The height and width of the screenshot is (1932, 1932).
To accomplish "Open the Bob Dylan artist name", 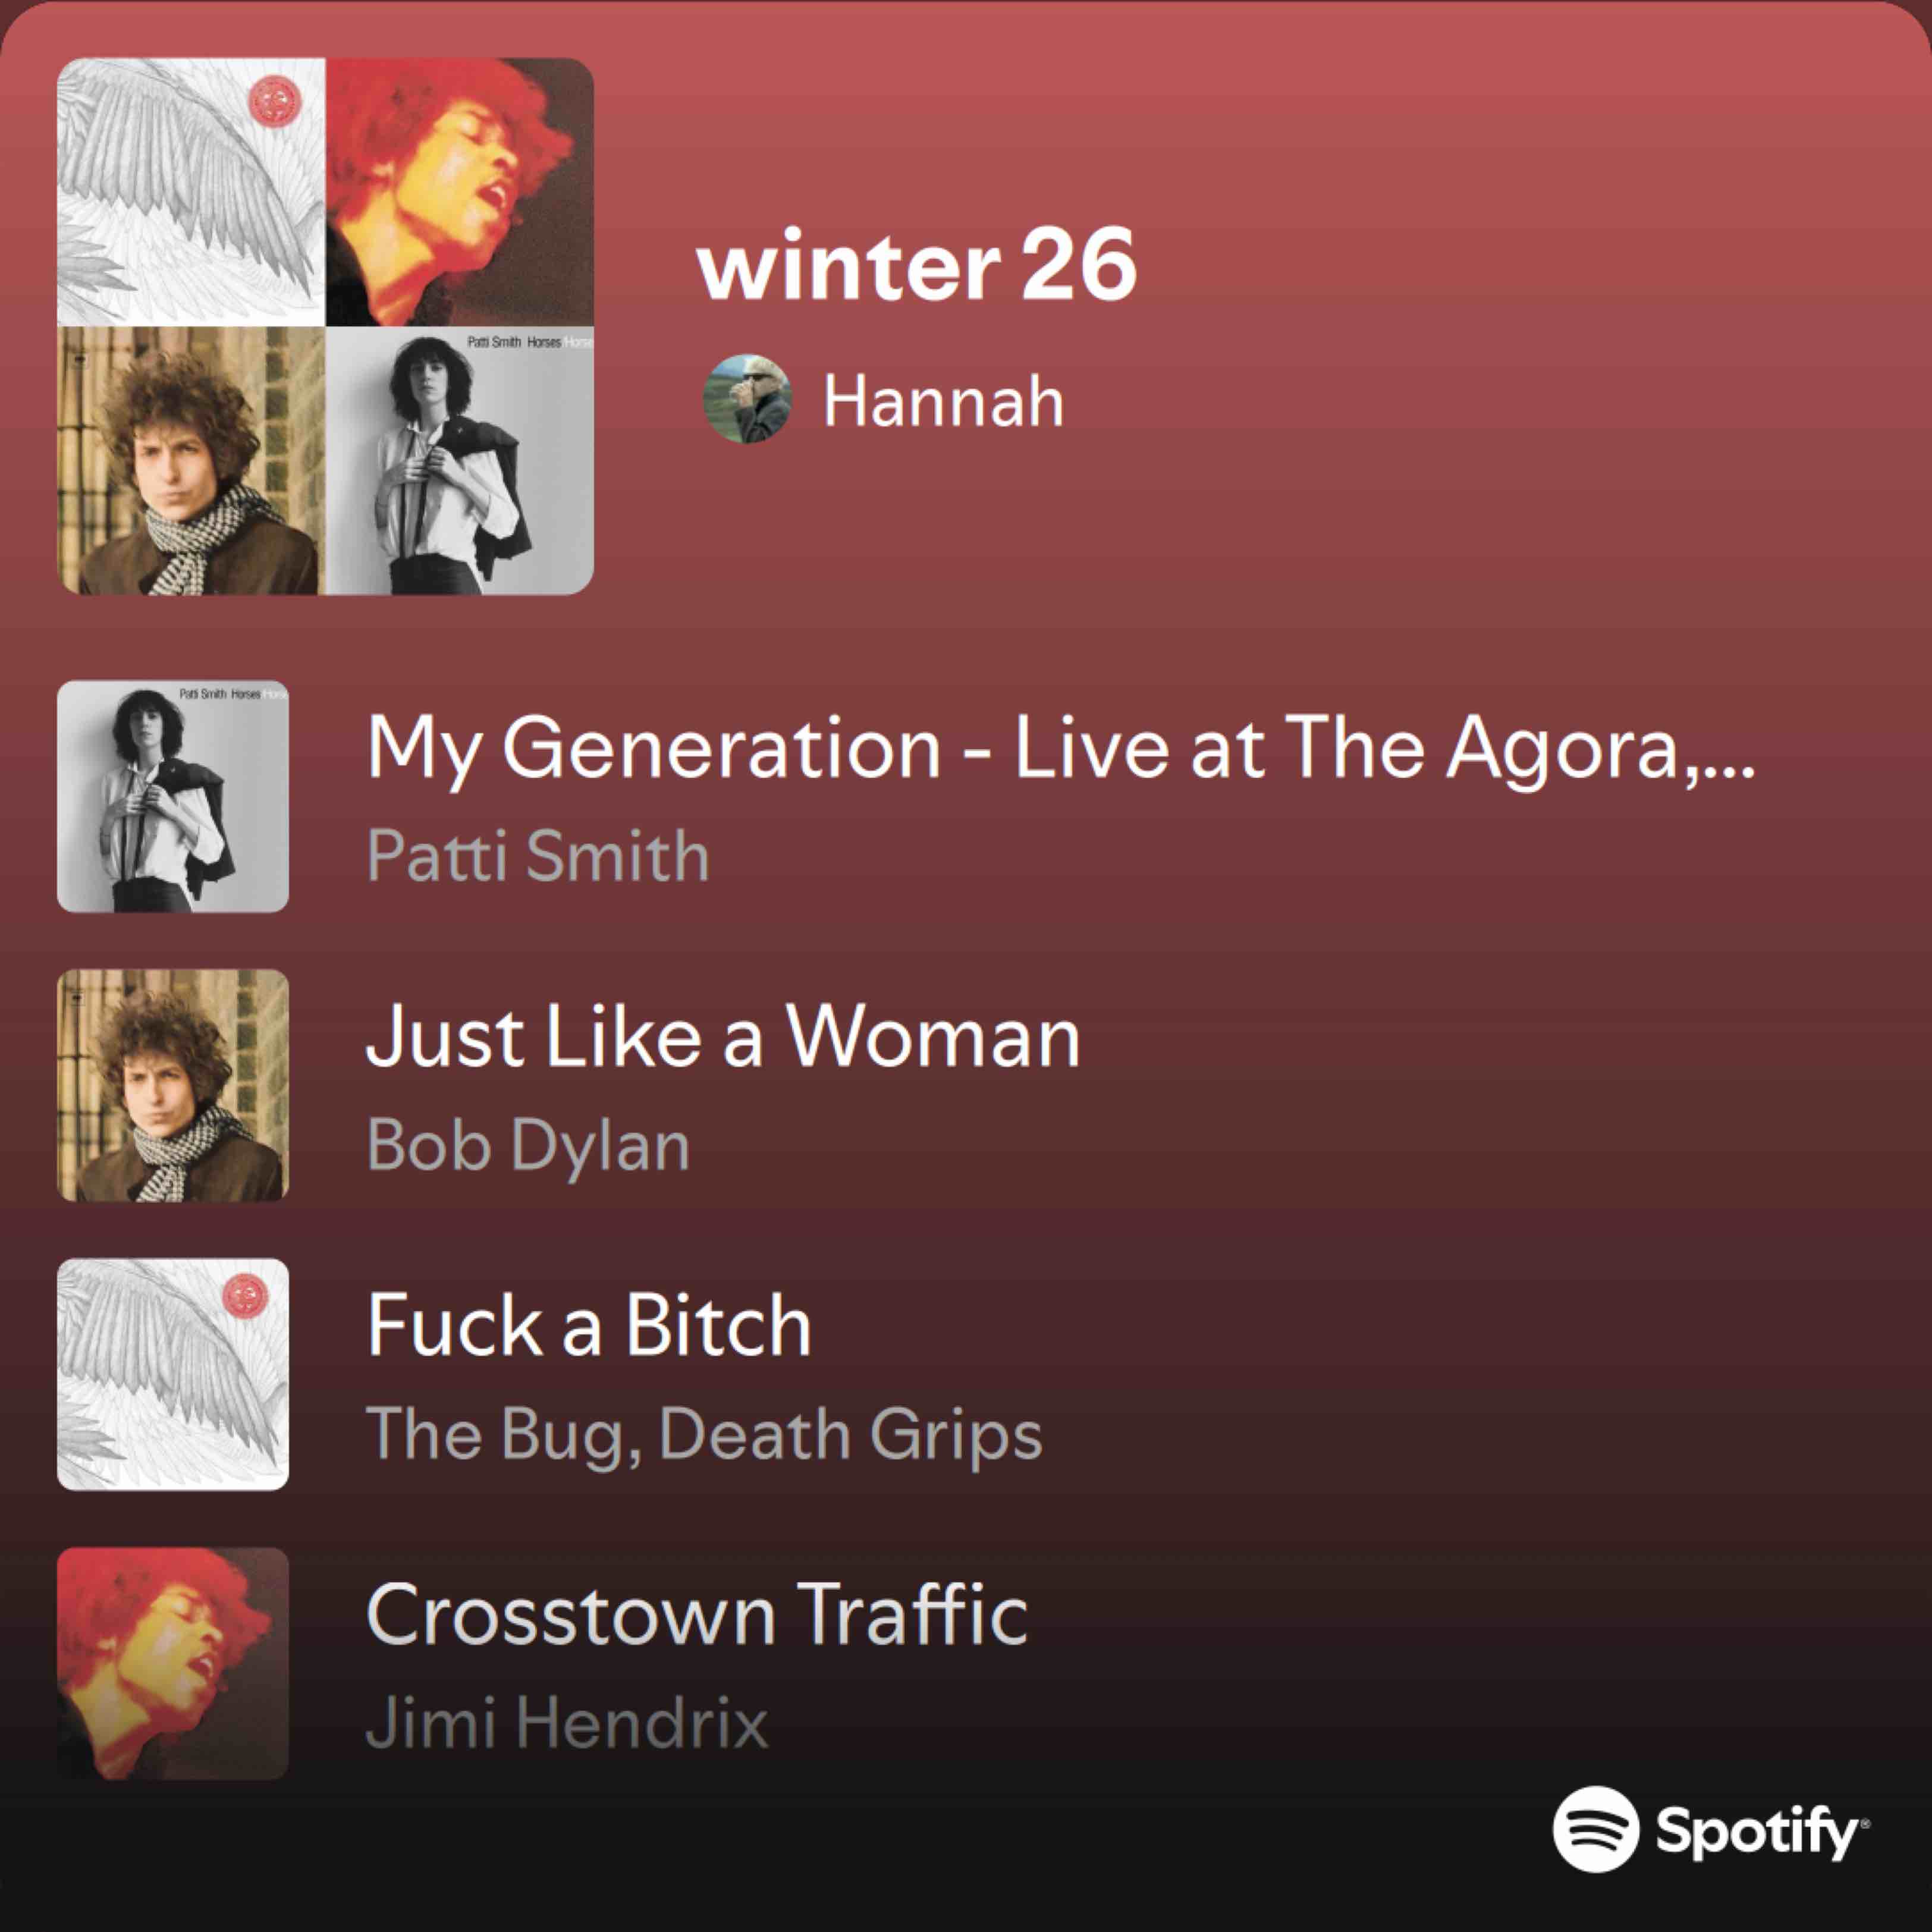I will 528,1146.
